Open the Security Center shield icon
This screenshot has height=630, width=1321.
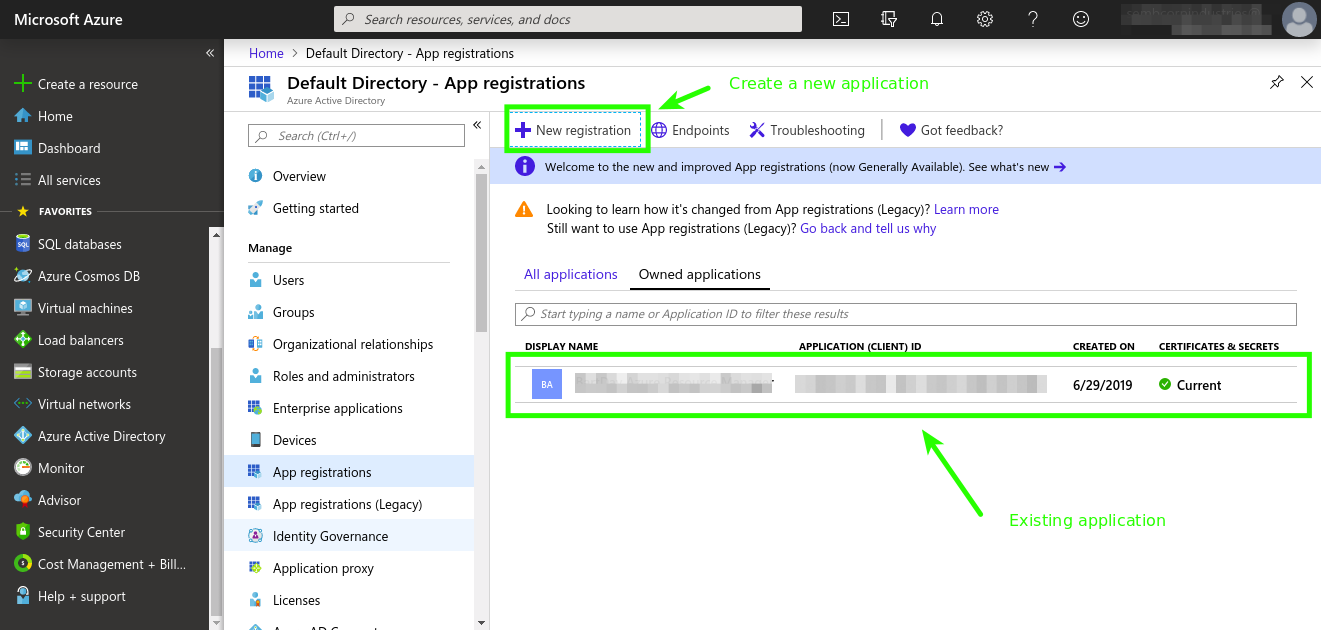[23, 532]
